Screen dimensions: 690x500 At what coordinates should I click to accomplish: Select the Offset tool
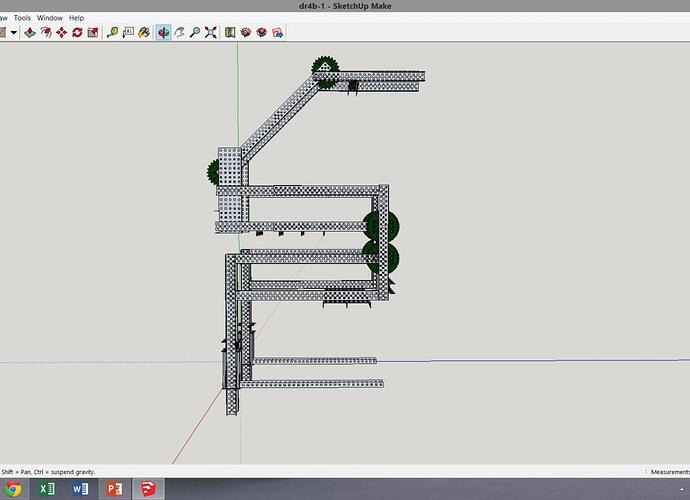[46, 33]
